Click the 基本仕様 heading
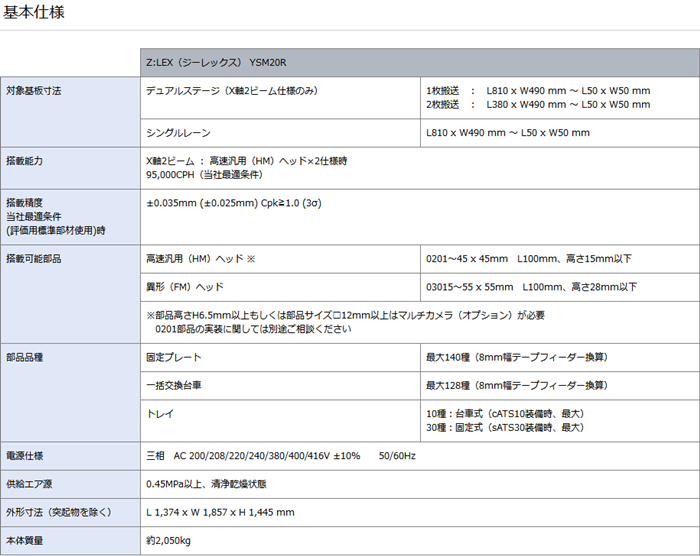 pyautogui.click(x=34, y=12)
